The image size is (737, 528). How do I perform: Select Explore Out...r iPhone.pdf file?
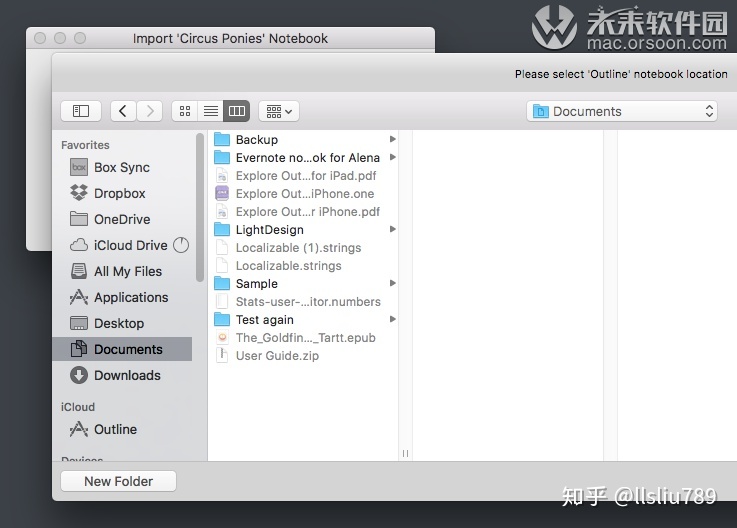[307, 212]
